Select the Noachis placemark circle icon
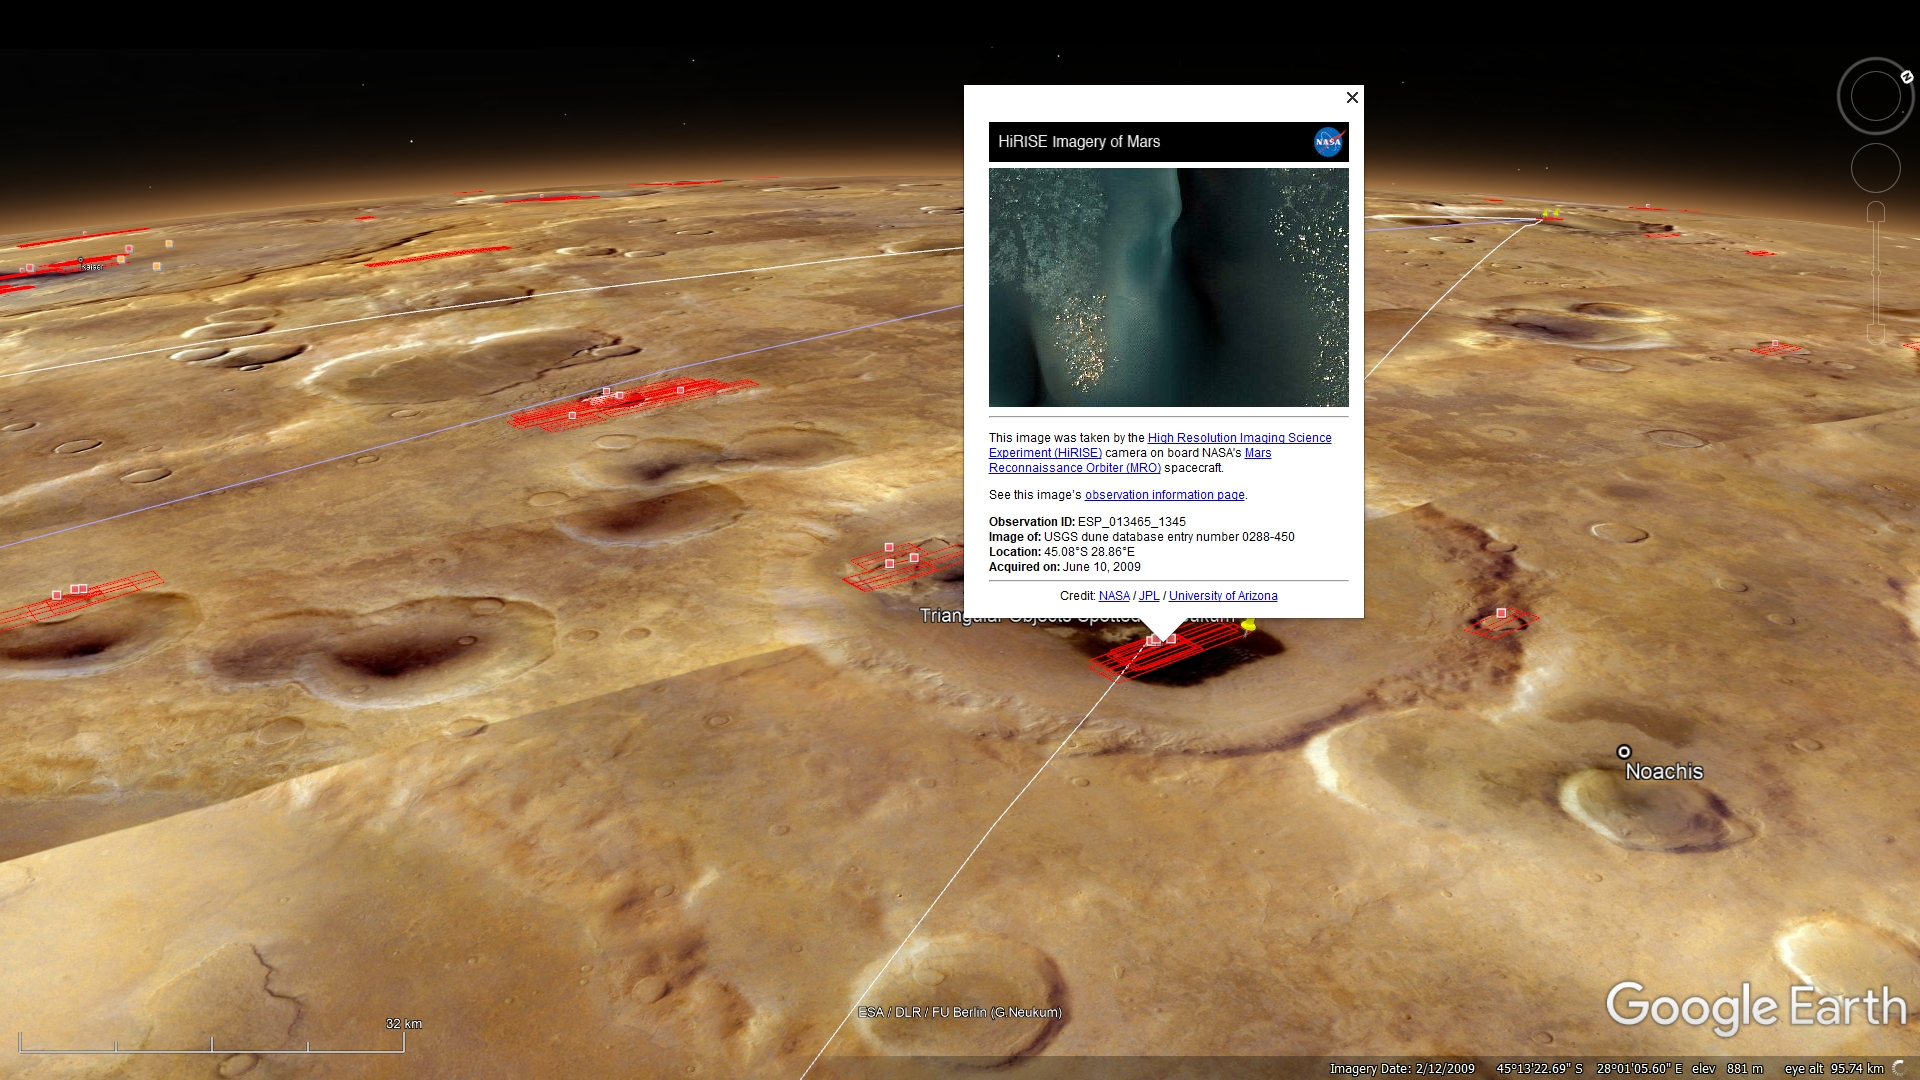This screenshot has width=1920, height=1080. [x=1624, y=752]
